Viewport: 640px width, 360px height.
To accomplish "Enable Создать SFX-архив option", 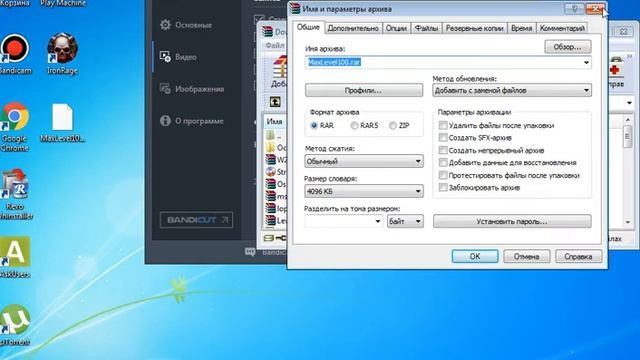I will coord(443,138).
